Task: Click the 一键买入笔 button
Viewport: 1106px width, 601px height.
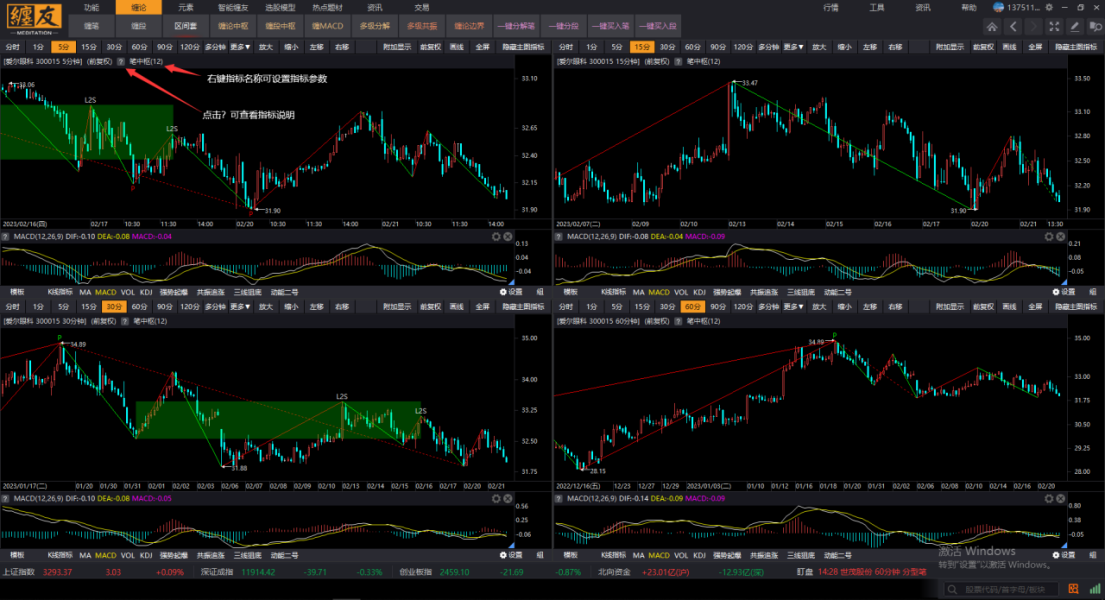Action: click(610, 26)
